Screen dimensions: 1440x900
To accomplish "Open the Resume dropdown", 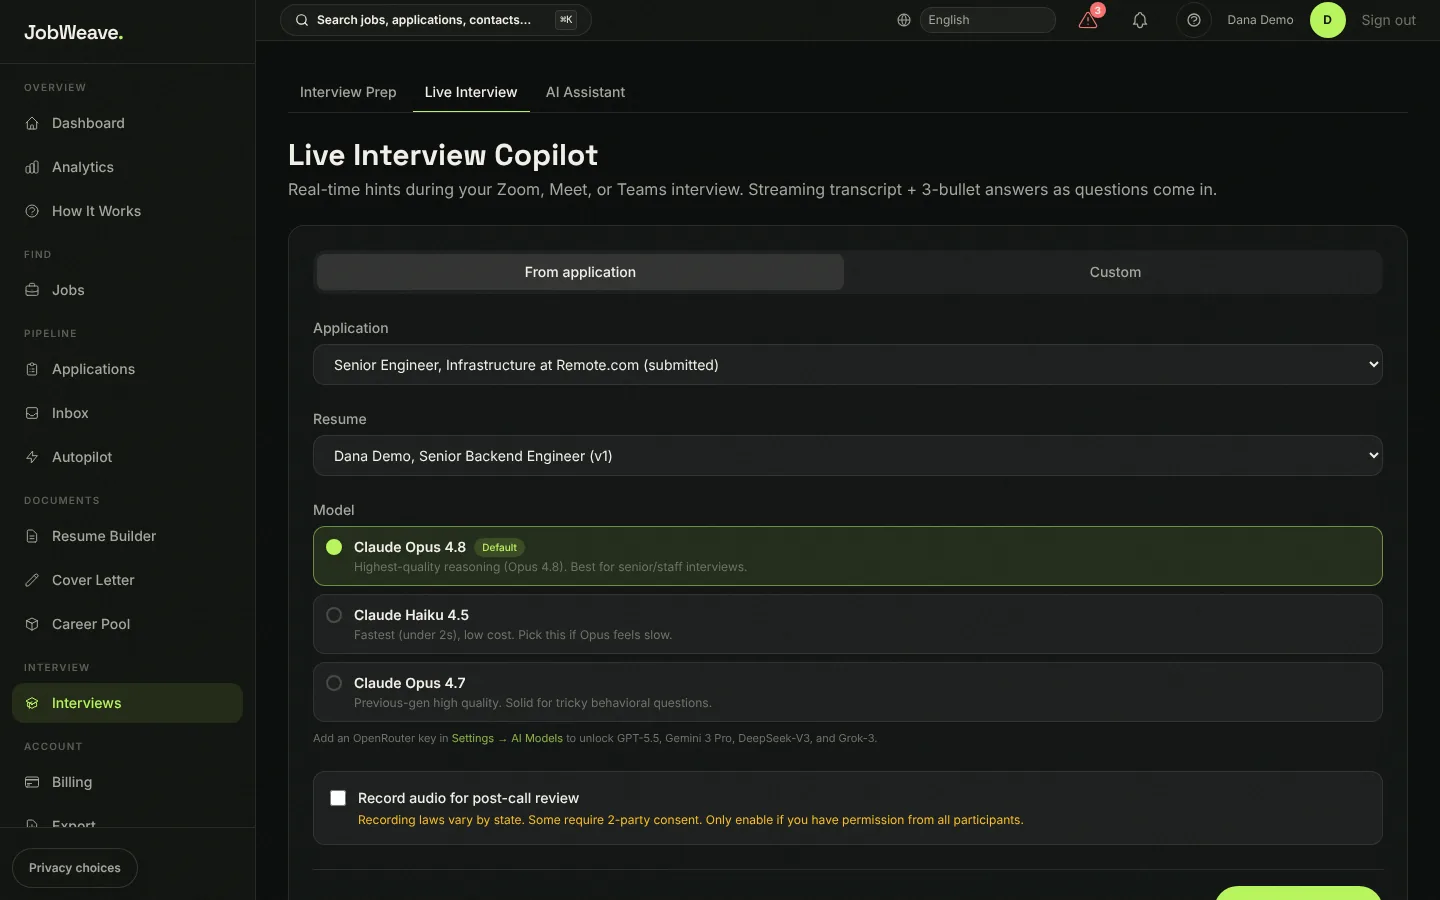I will [848, 456].
